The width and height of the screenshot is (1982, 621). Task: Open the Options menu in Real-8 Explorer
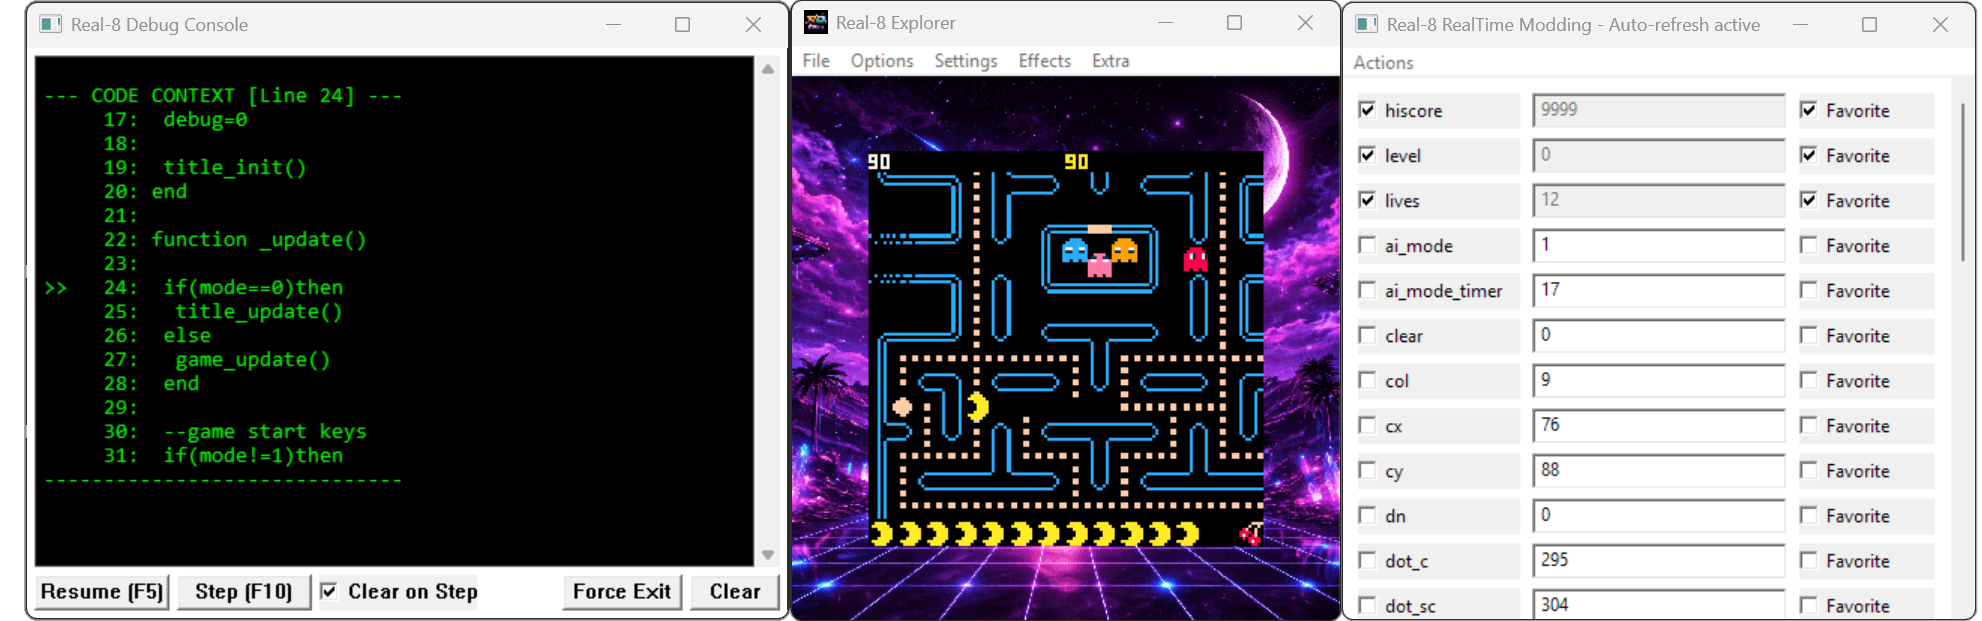click(x=882, y=61)
